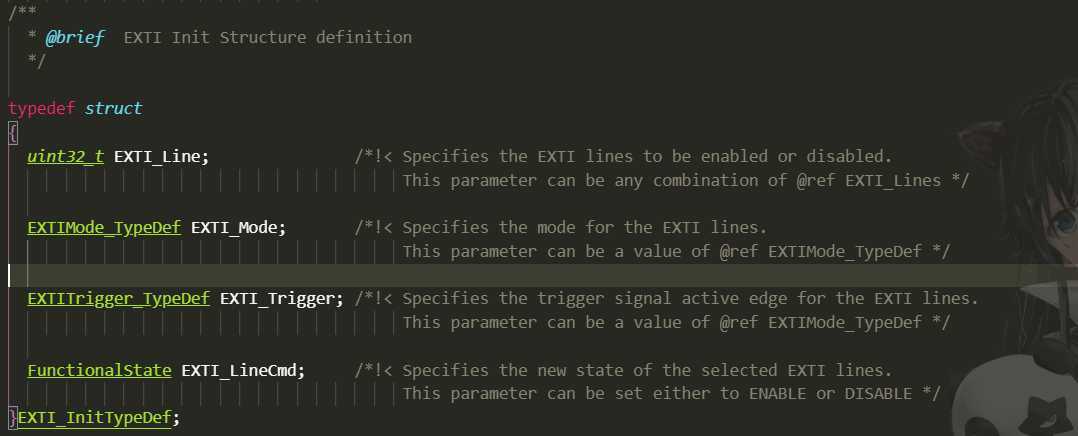Follow the EXTITrigger_TypeDef type link
The width and height of the screenshot is (1078, 436).
[x=118, y=298]
